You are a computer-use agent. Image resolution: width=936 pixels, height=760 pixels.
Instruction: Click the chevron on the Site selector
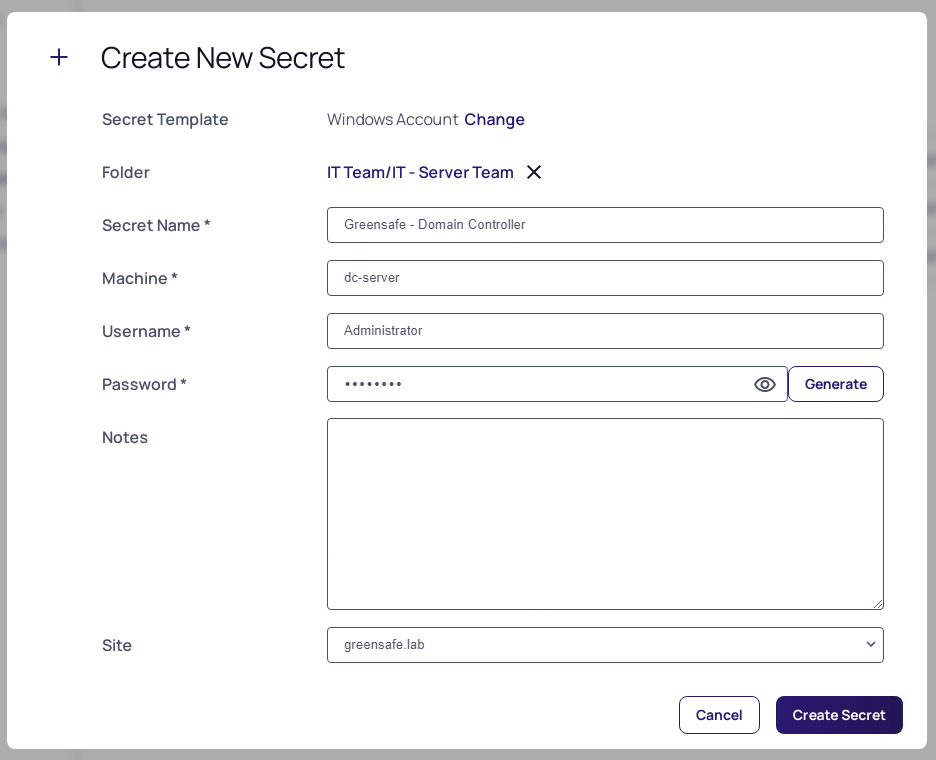[x=869, y=645]
